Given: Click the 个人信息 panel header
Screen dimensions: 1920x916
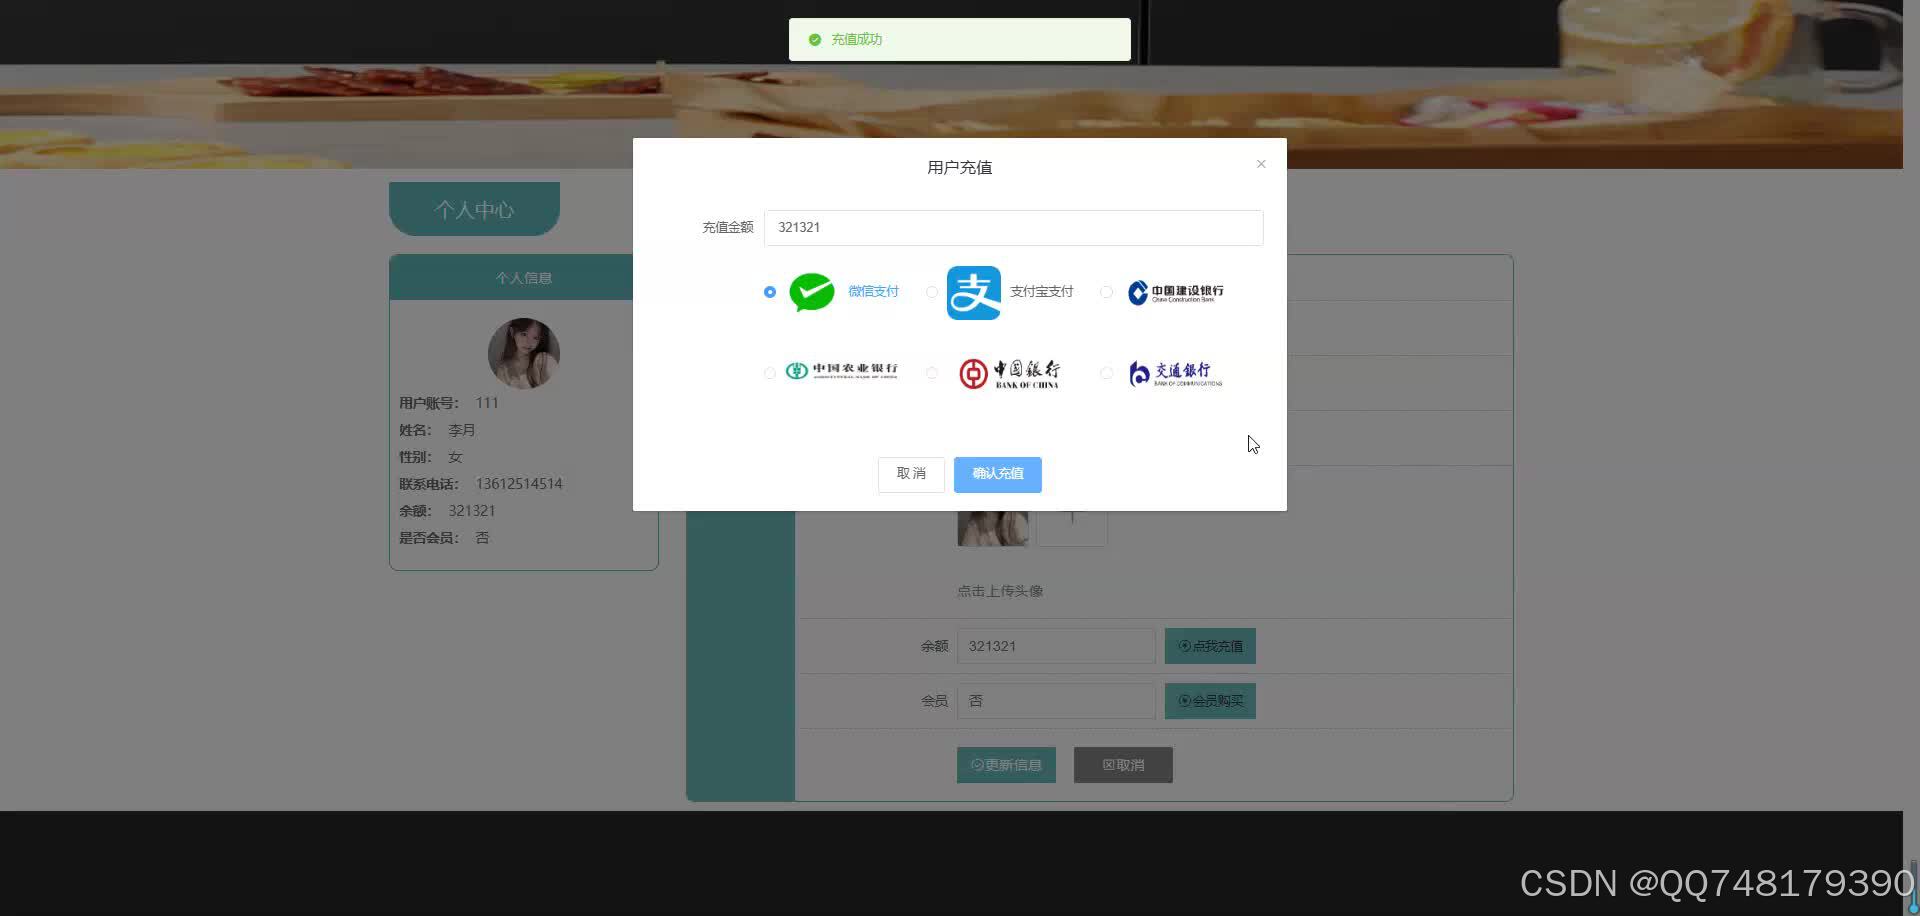Looking at the screenshot, I should (524, 277).
